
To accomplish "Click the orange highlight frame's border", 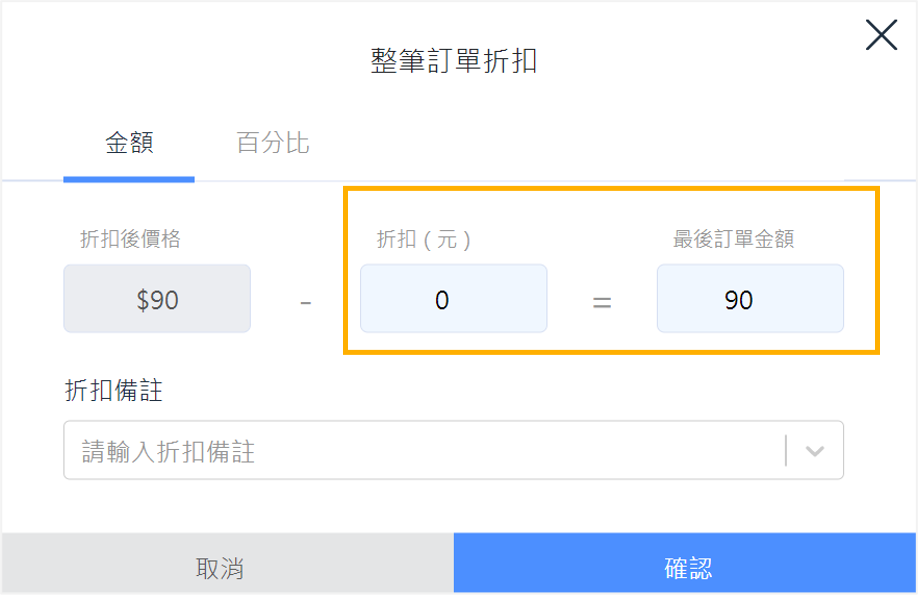I will click(611, 189).
